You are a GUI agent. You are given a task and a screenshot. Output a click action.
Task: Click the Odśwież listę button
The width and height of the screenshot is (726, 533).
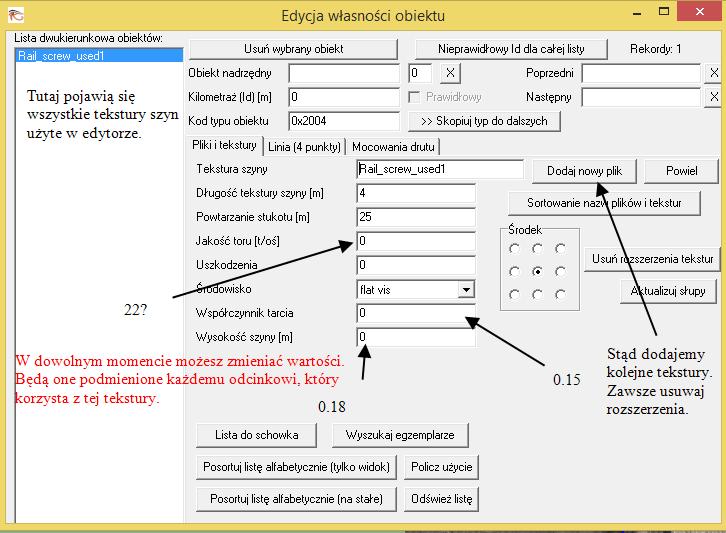click(441, 499)
